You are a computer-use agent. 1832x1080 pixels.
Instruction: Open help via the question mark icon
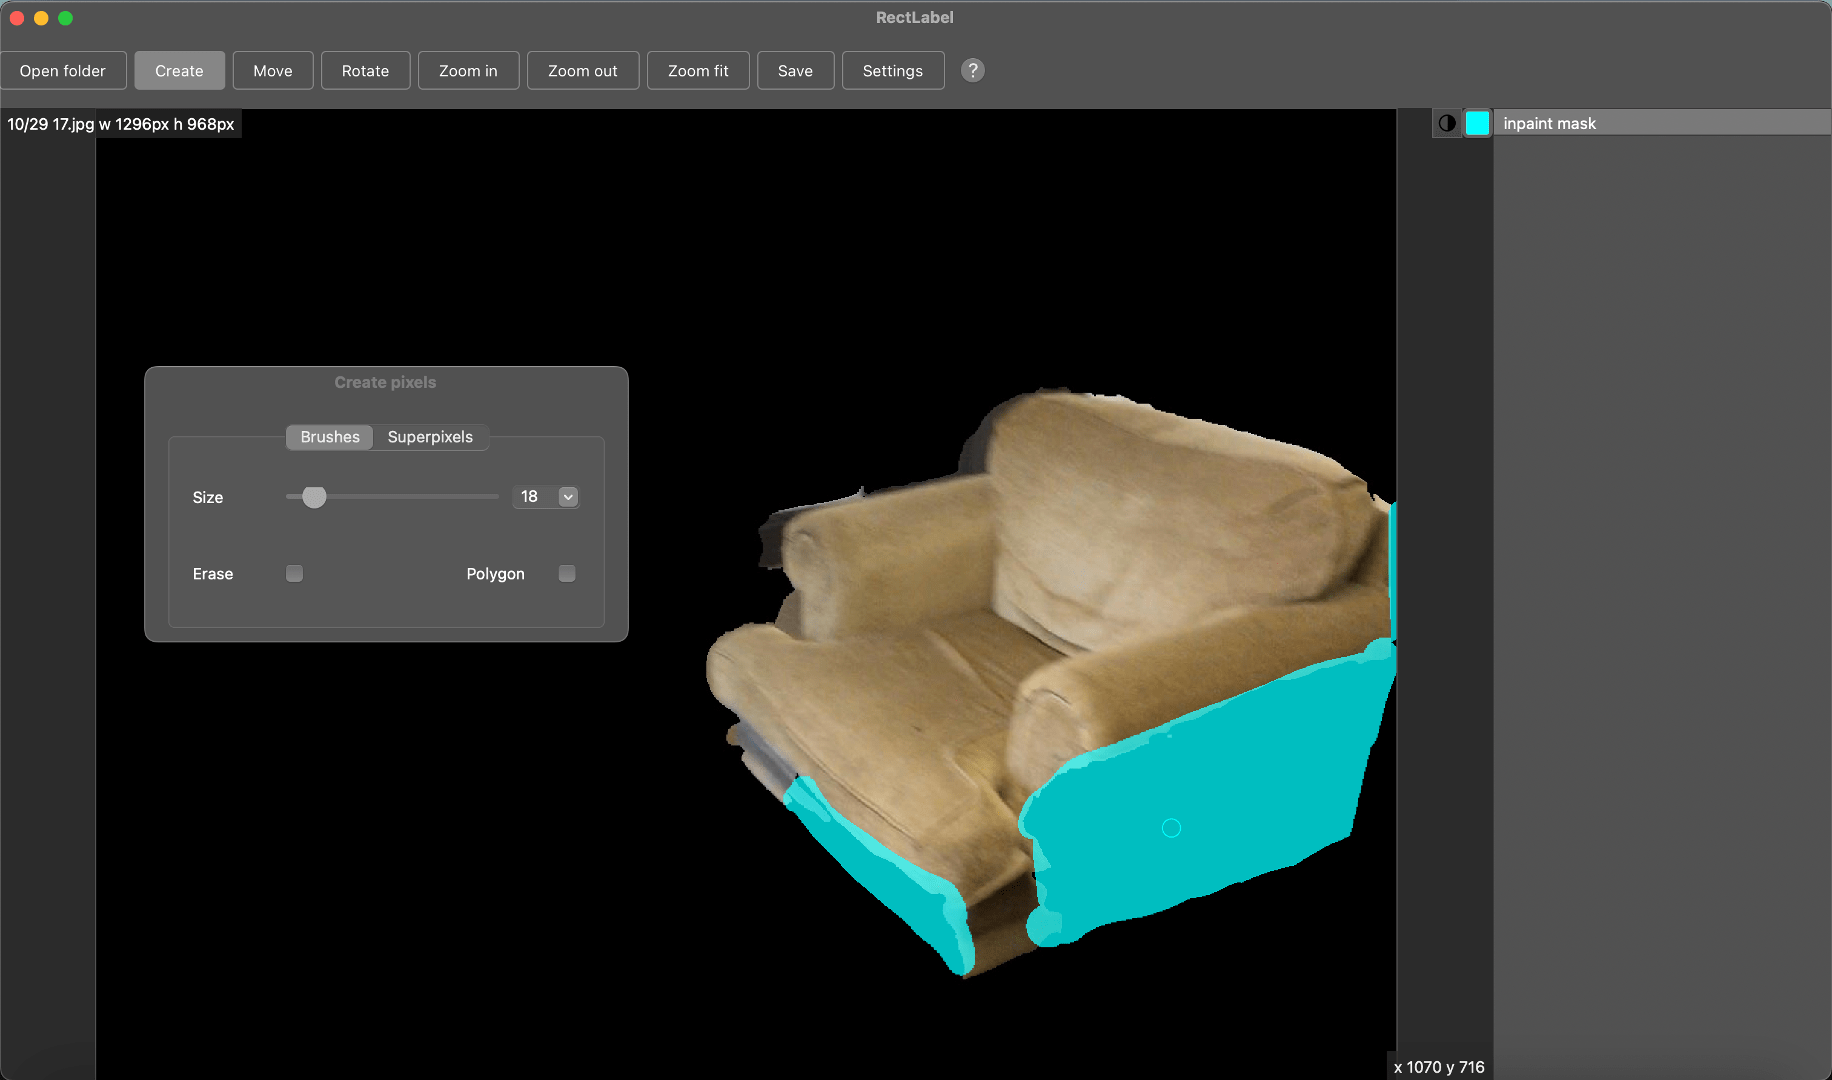tap(973, 71)
